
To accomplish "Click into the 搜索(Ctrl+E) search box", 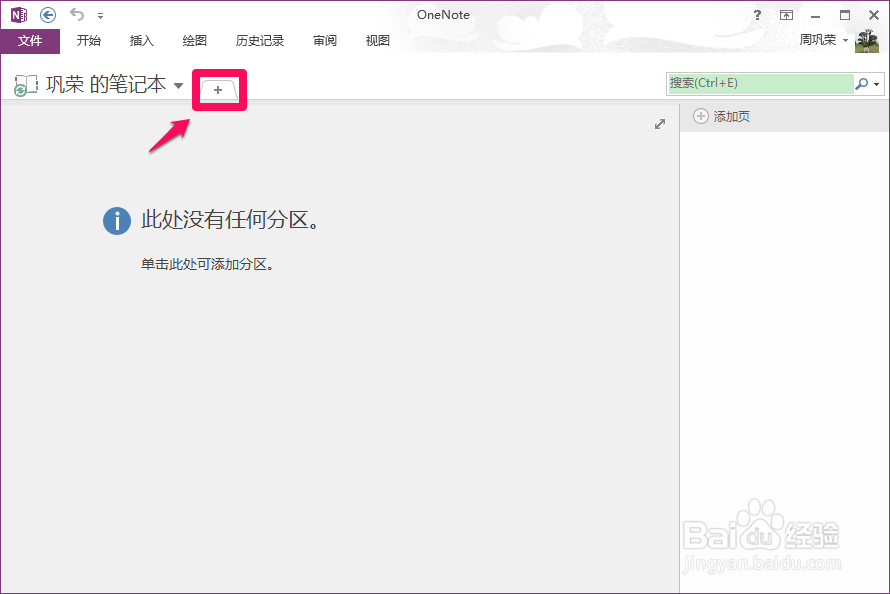I will pos(760,83).
